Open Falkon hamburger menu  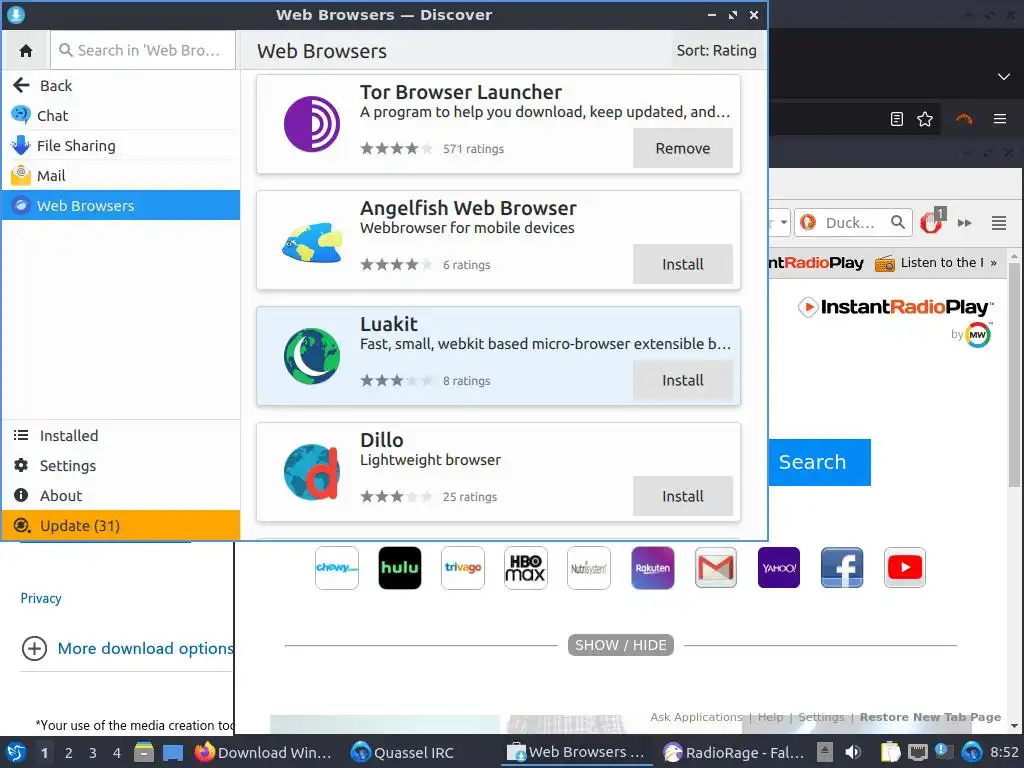click(999, 223)
